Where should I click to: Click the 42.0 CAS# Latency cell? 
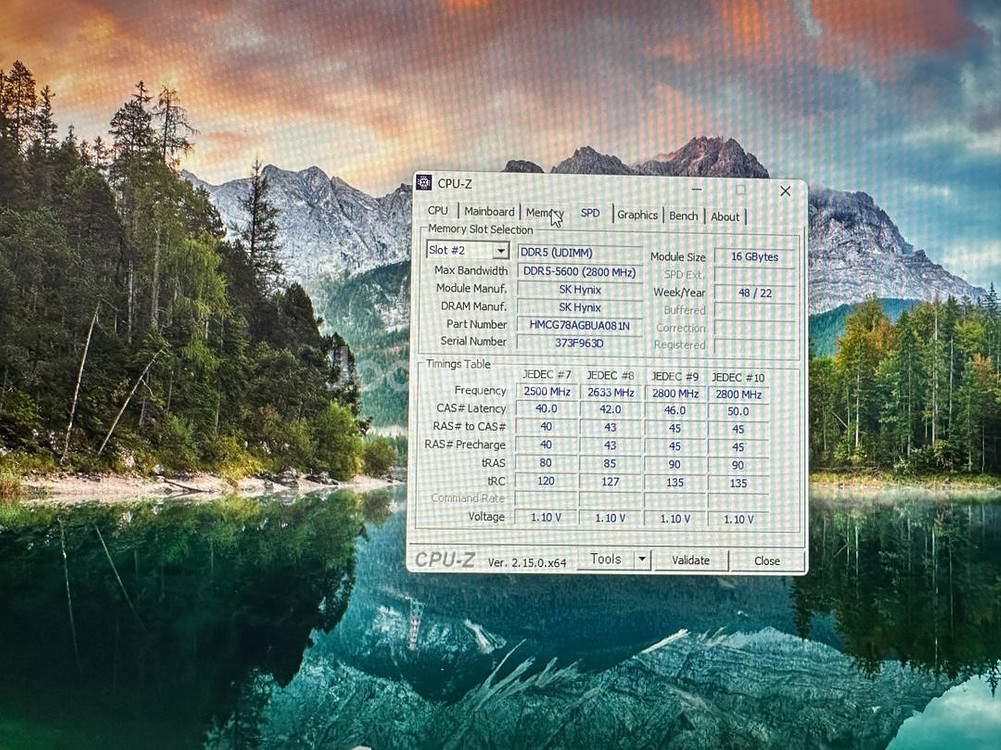pos(610,410)
